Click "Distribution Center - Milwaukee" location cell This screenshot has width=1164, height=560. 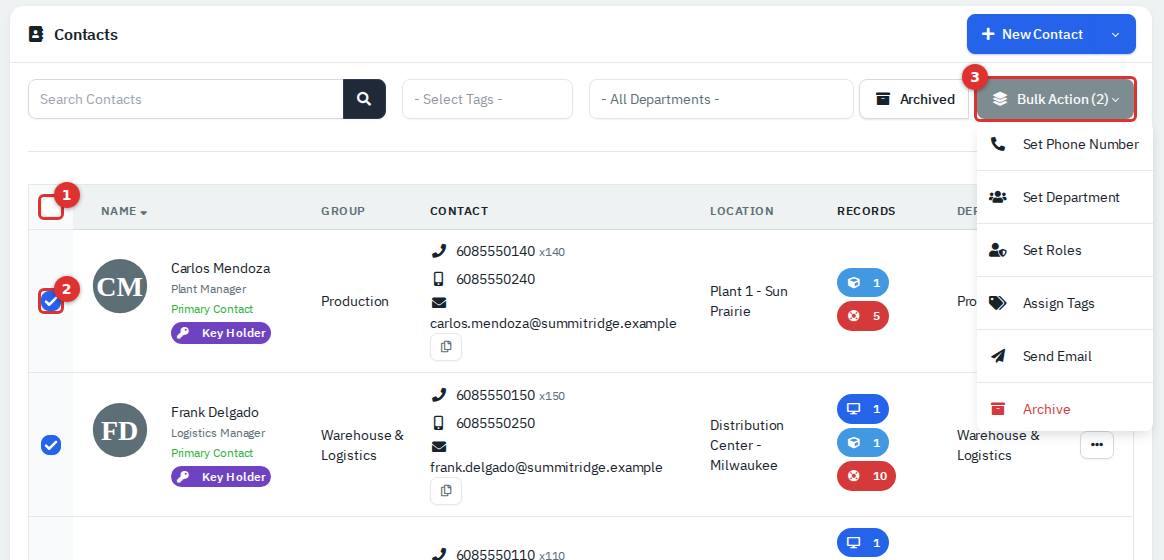[747, 445]
